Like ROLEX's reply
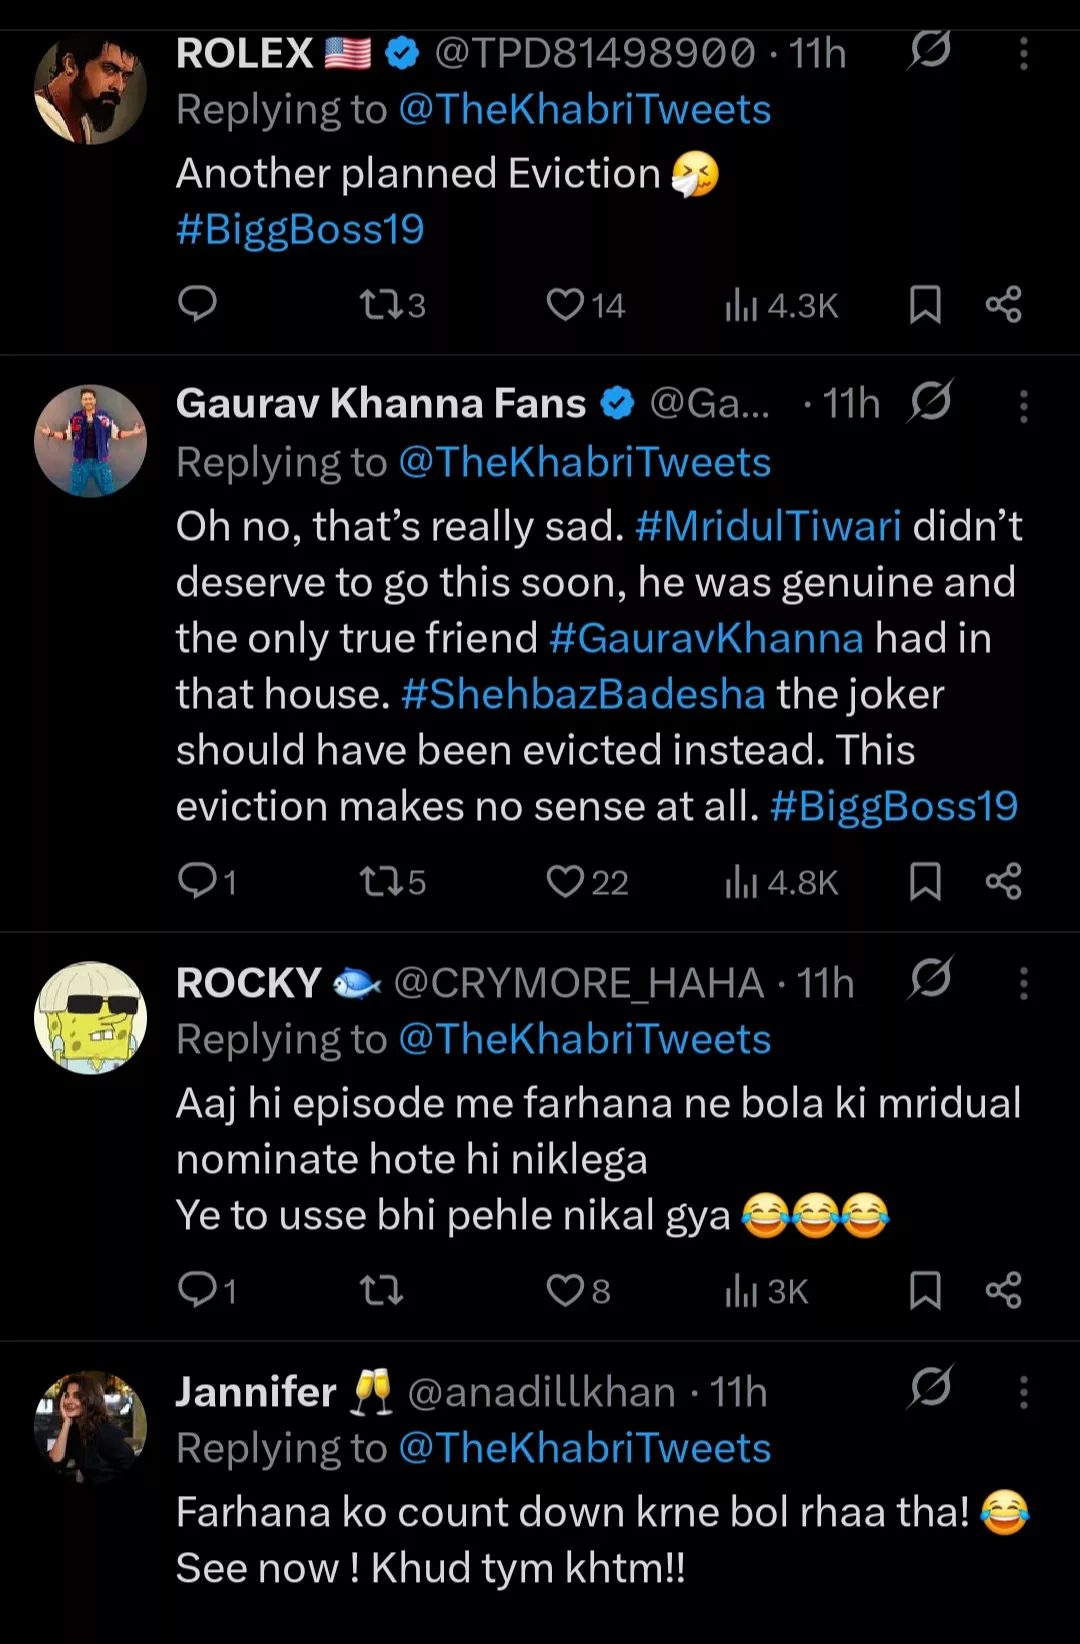This screenshot has height=1644, width=1080. click(x=568, y=306)
